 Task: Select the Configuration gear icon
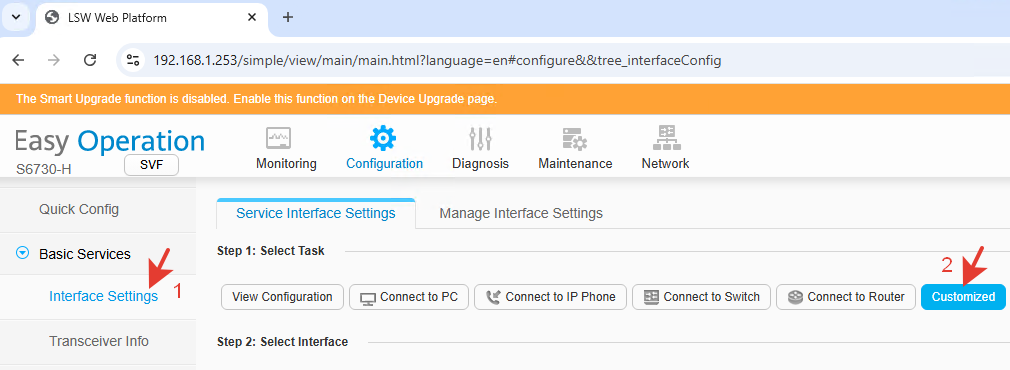coord(383,138)
